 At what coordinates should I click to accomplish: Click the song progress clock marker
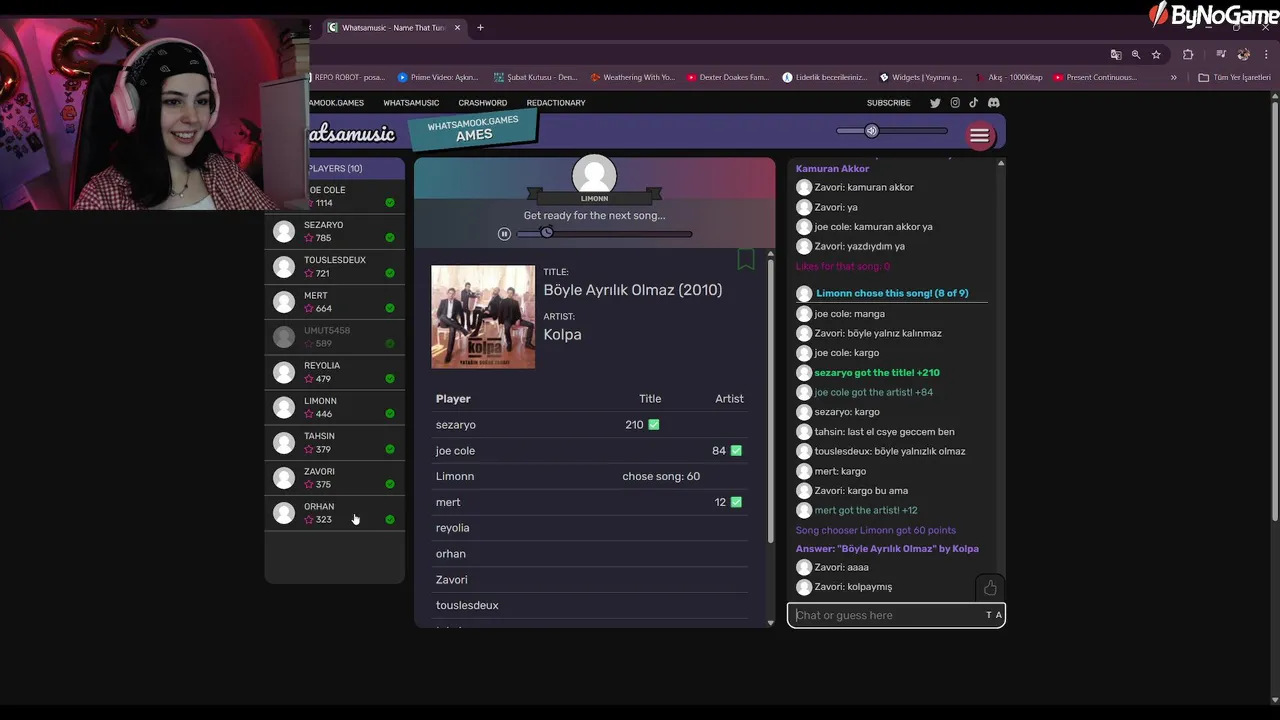tap(546, 232)
